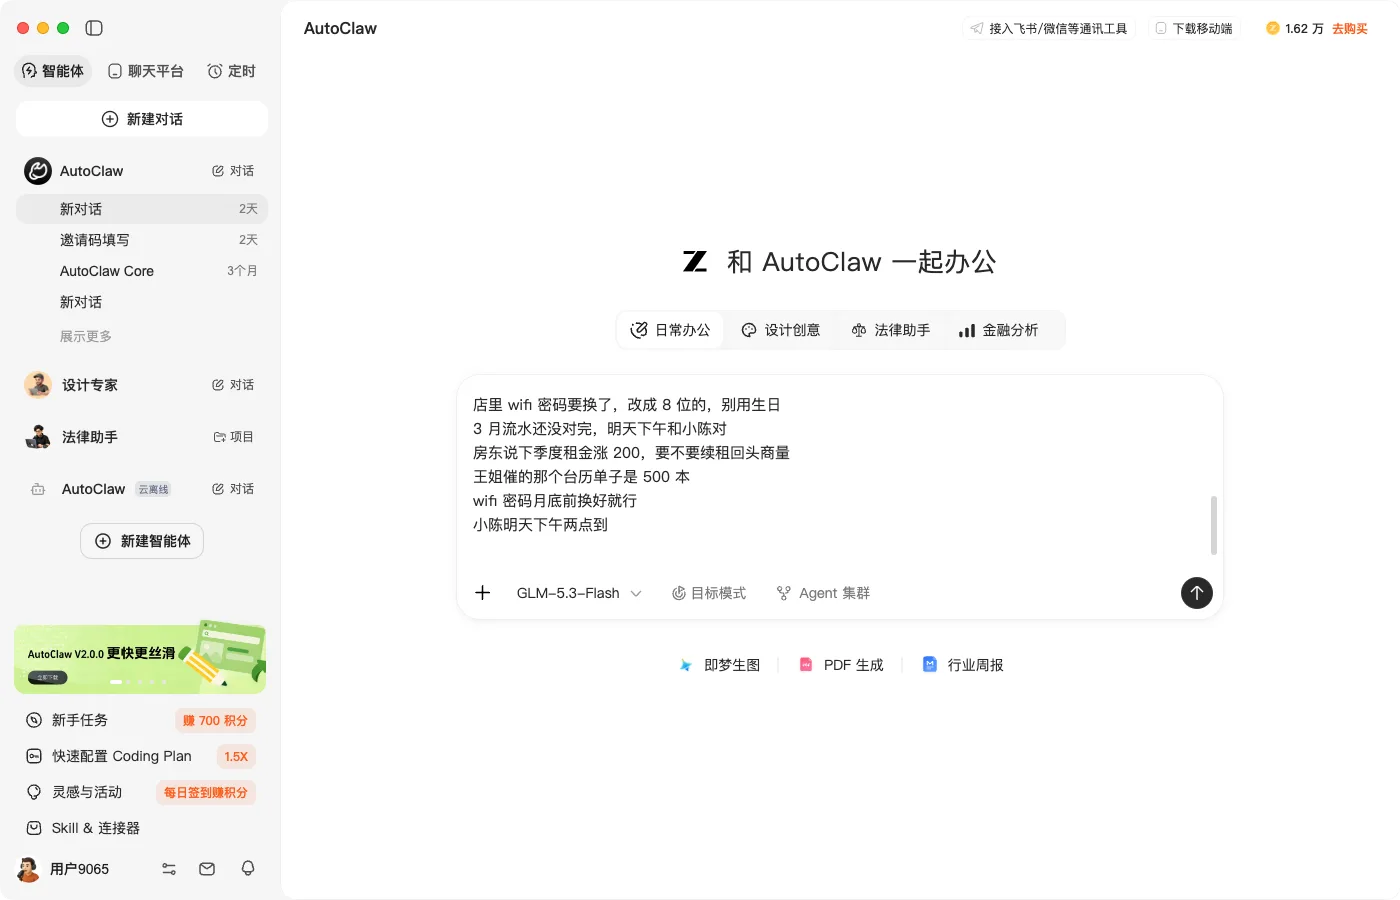Open PDF 生成 shortcut
Screen dimensions: 1400x900
[841, 665]
